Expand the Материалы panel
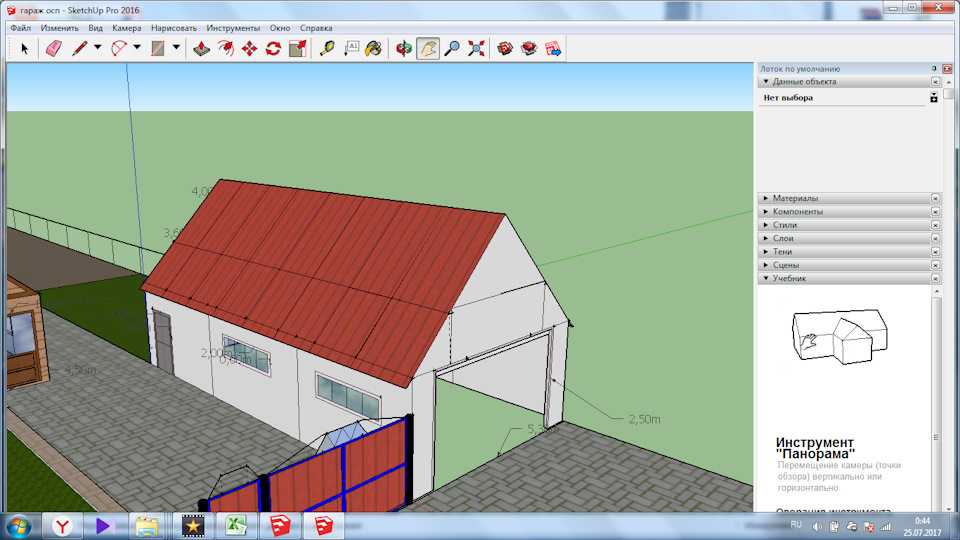960x540 pixels. pyautogui.click(x=766, y=198)
